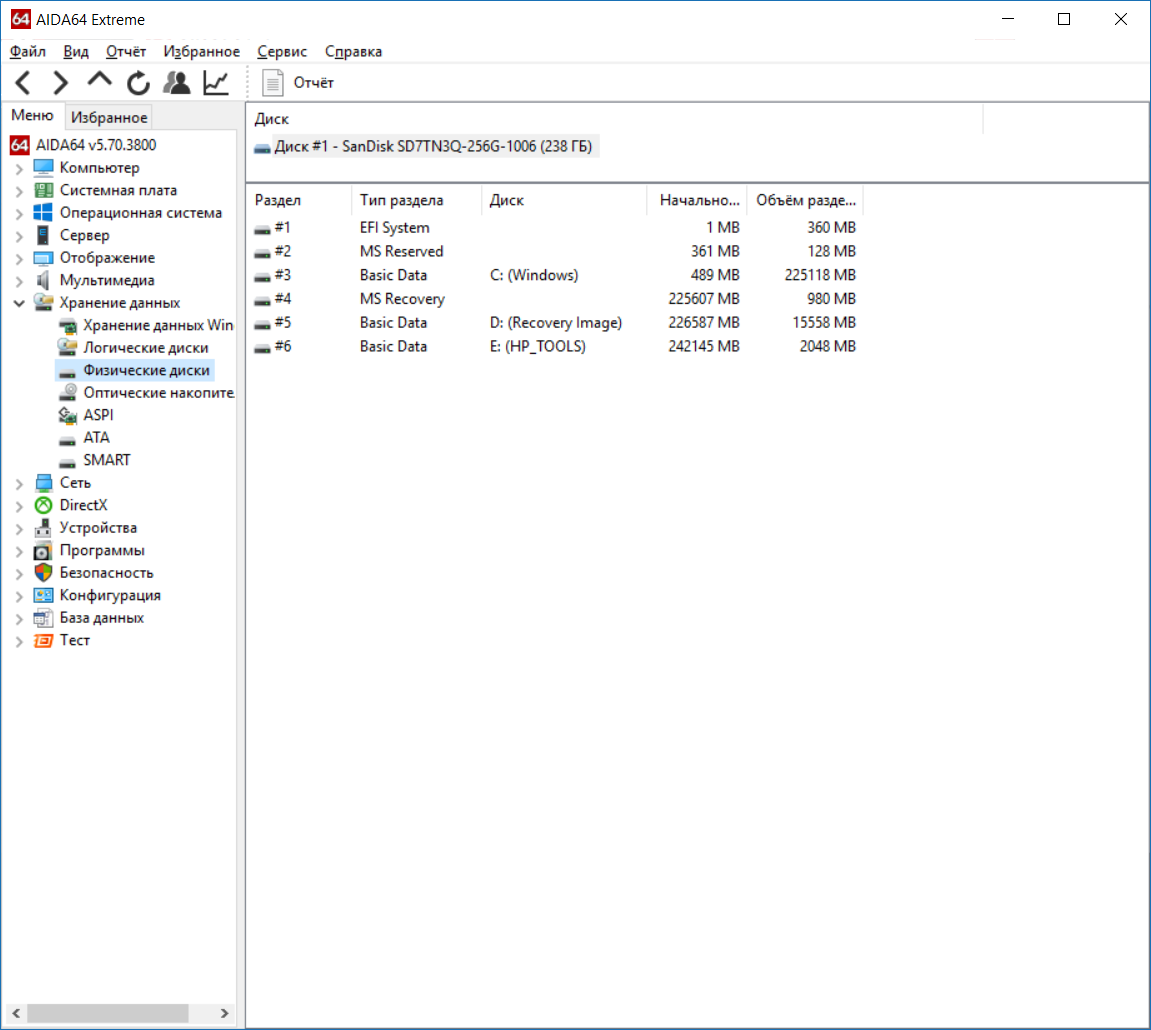Screen dimensions: 1151x1030
Task: Click the Операционная система Windows icon
Action: pos(43,212)
